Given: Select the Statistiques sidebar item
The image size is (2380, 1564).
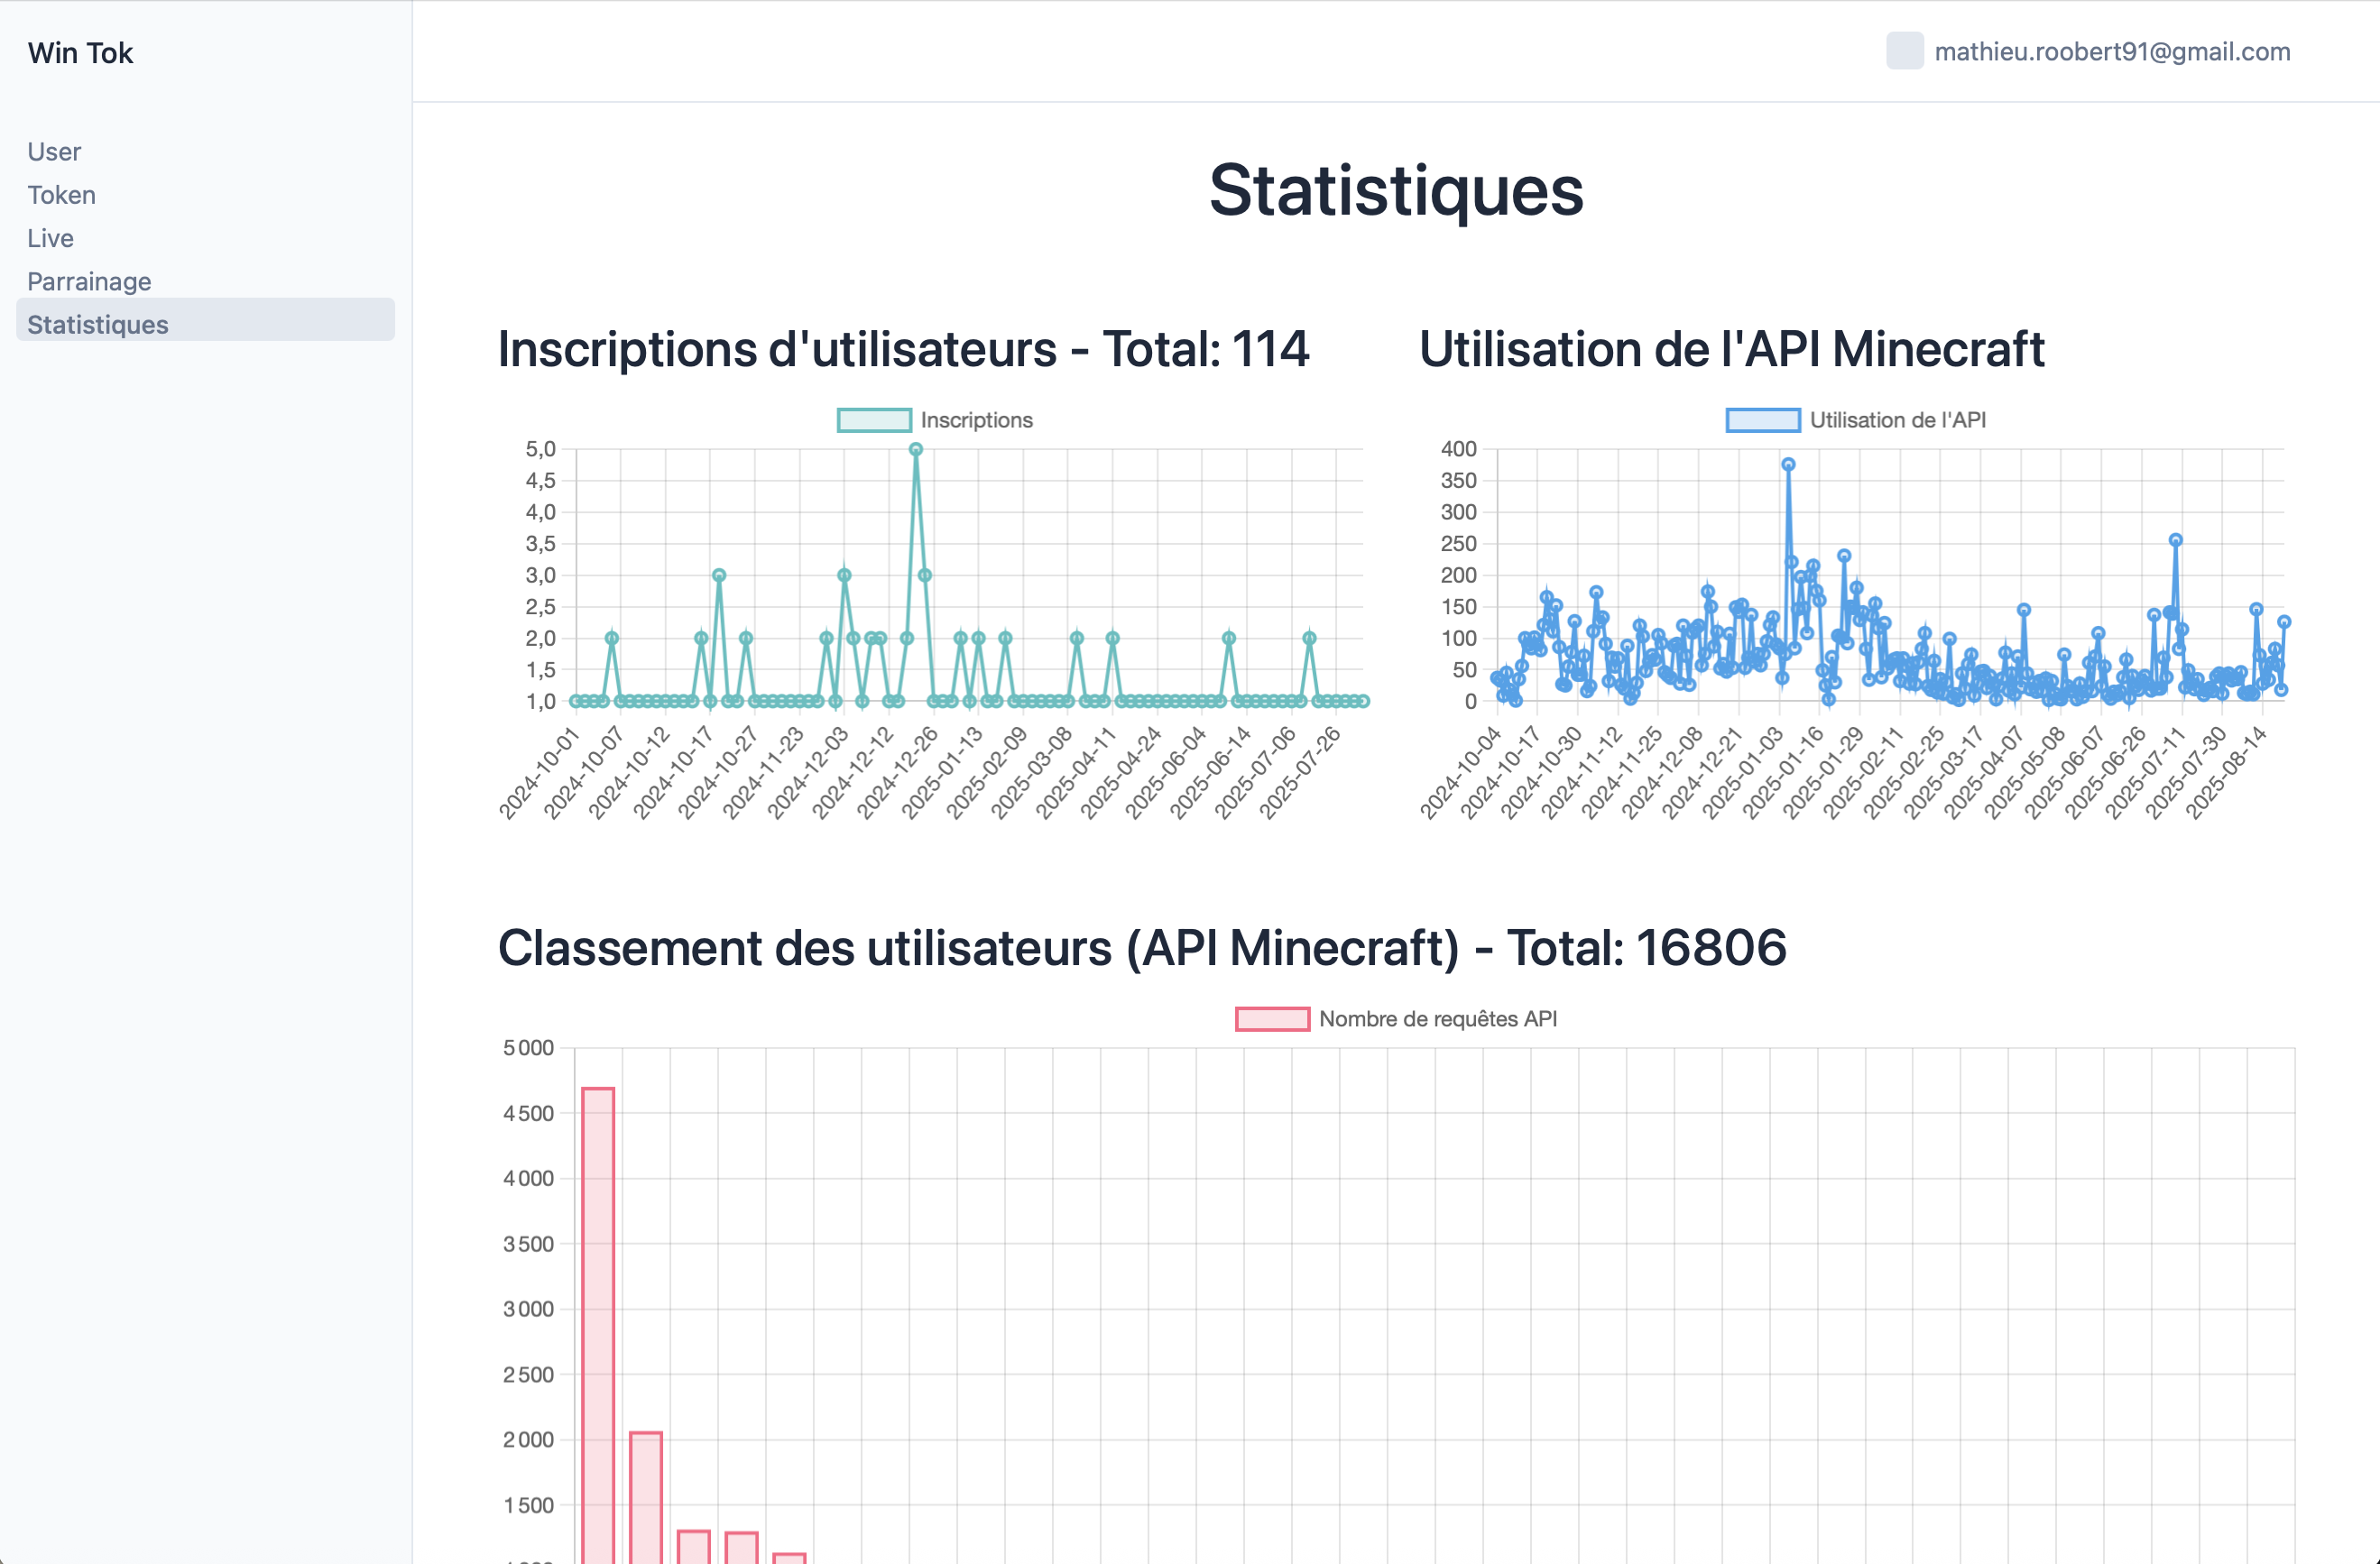Looking at the screenshot, I should point(98,324).
